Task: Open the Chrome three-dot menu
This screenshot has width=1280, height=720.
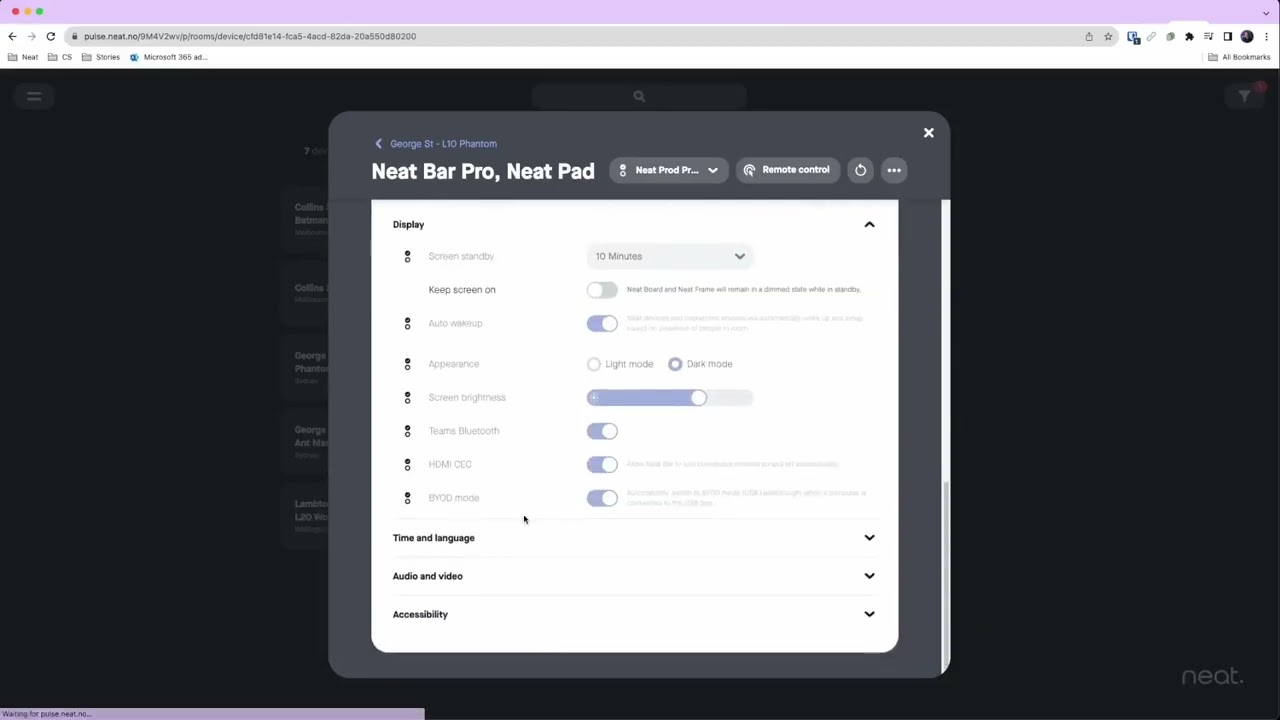Action: point(1266,36)
